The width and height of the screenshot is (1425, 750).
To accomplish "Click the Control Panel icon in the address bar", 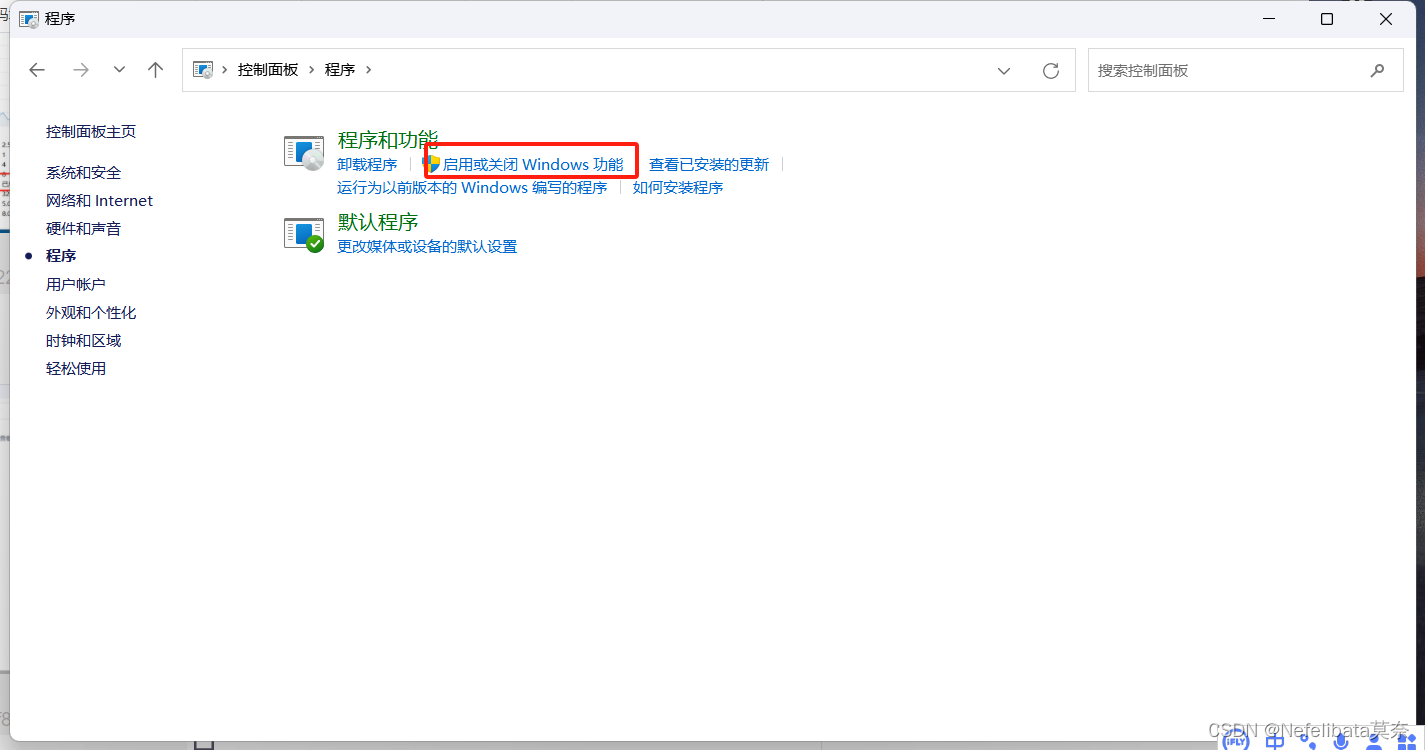I will click(x=203, y=70).
